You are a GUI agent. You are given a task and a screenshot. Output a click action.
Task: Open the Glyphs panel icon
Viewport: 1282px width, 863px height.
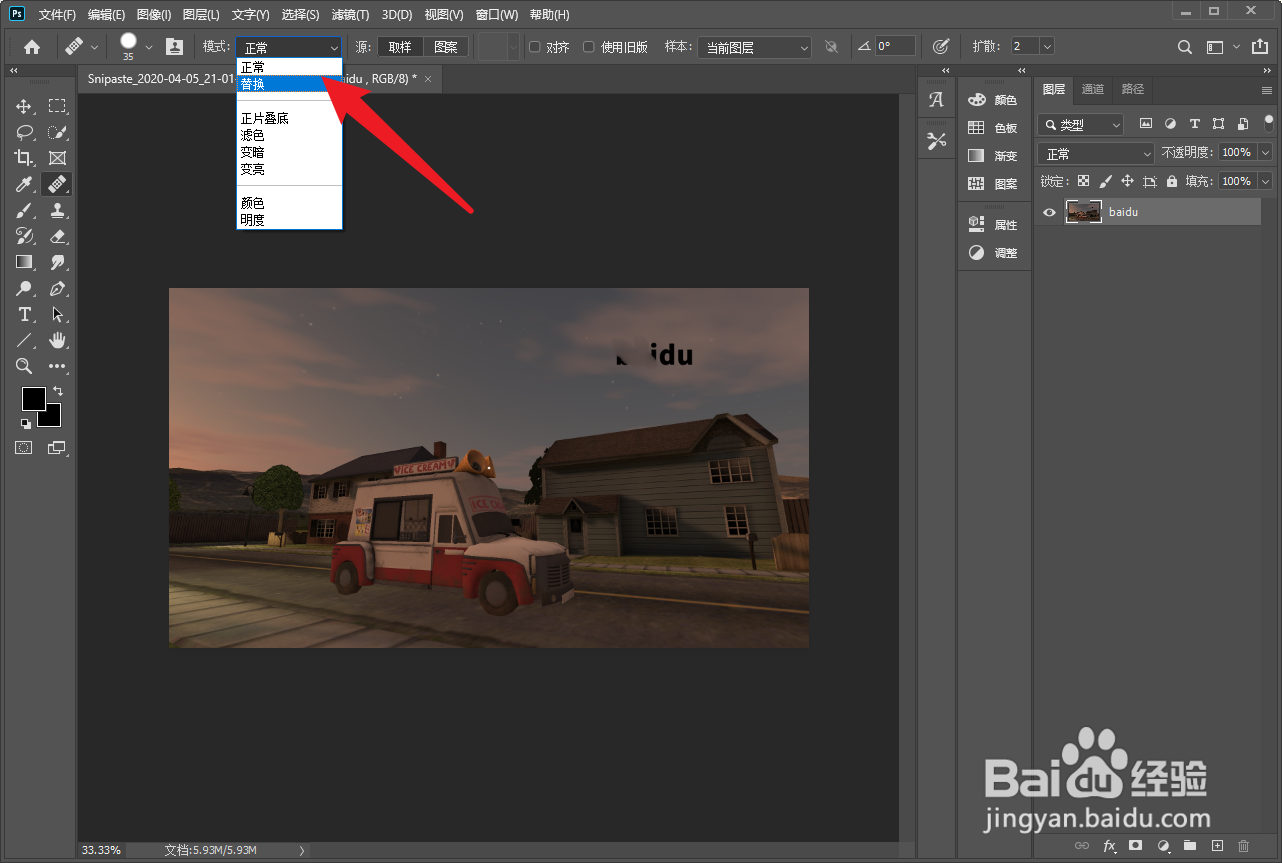point(936,100)
